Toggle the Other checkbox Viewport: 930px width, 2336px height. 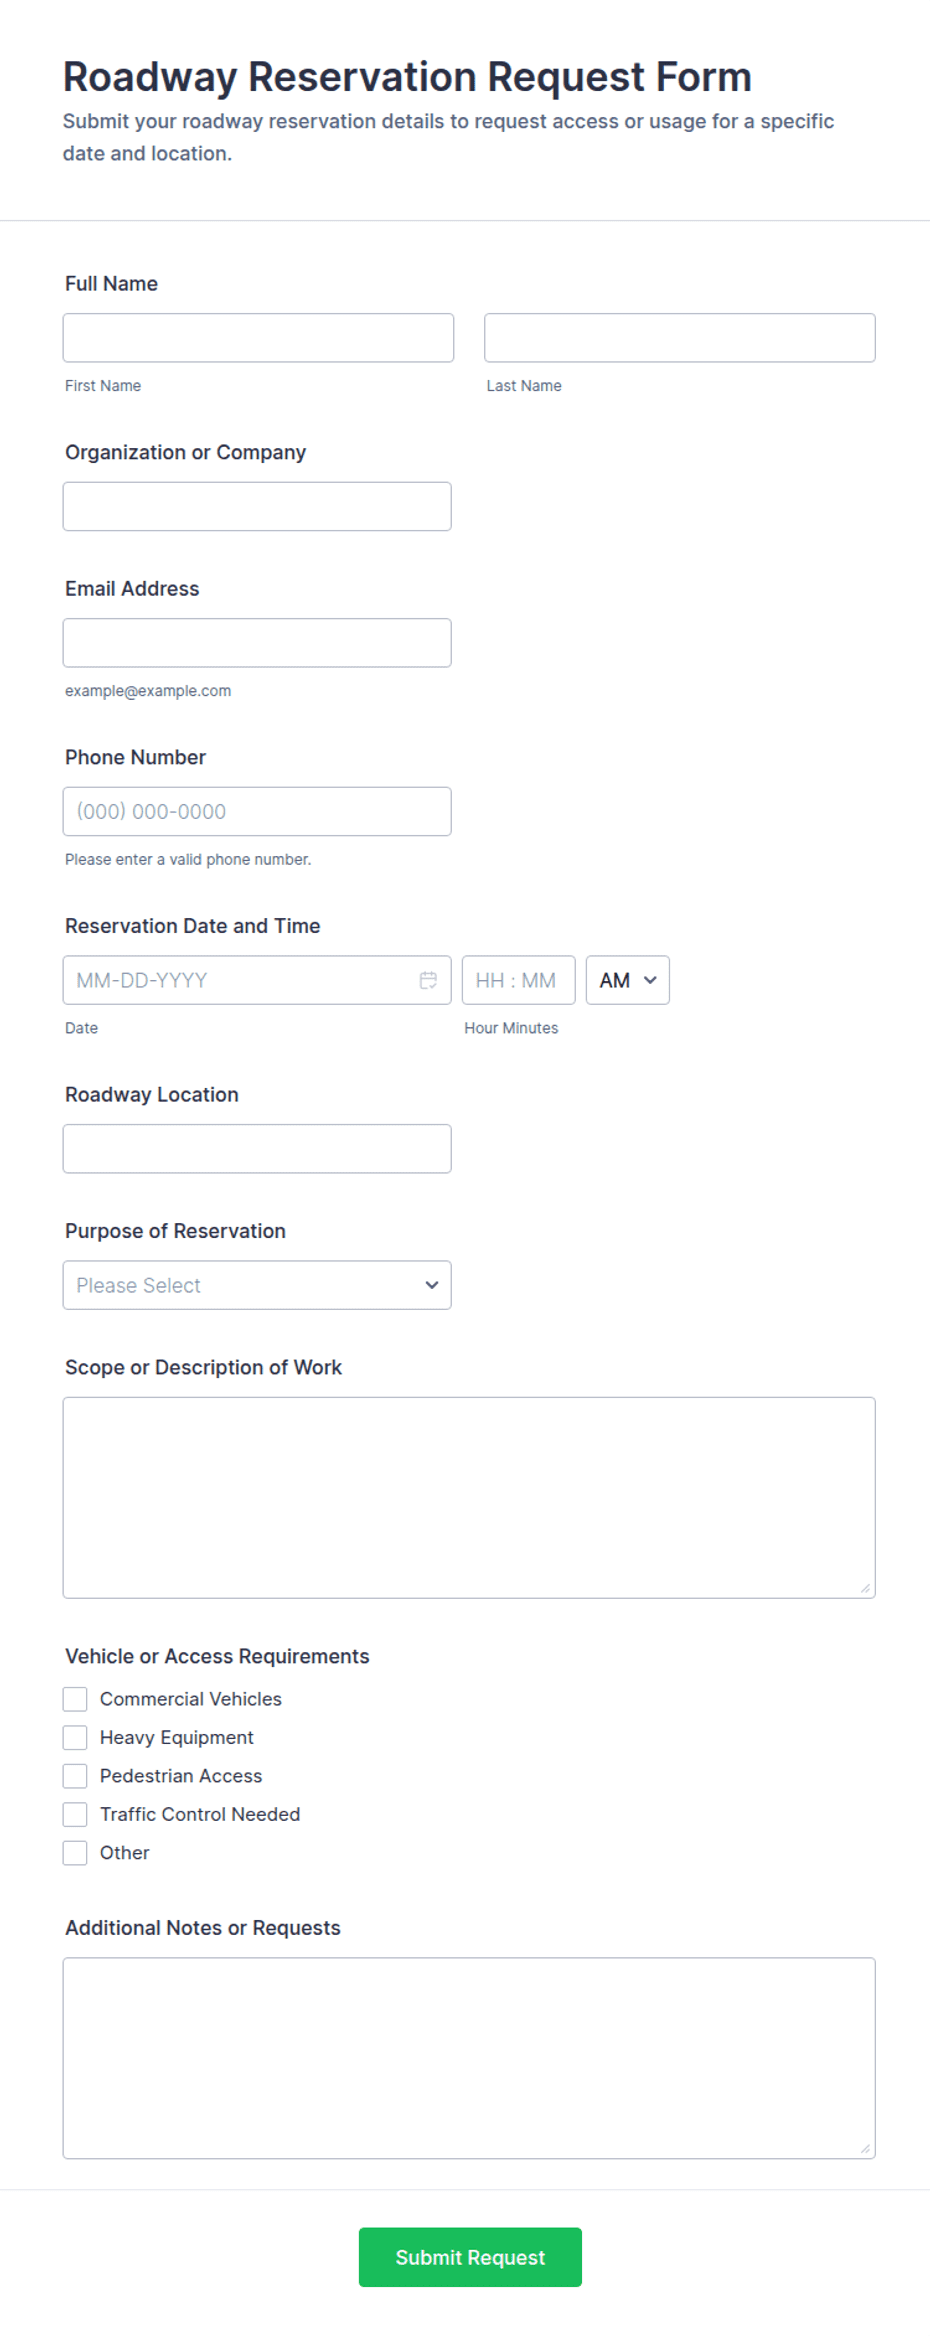tap(75, 1853)
